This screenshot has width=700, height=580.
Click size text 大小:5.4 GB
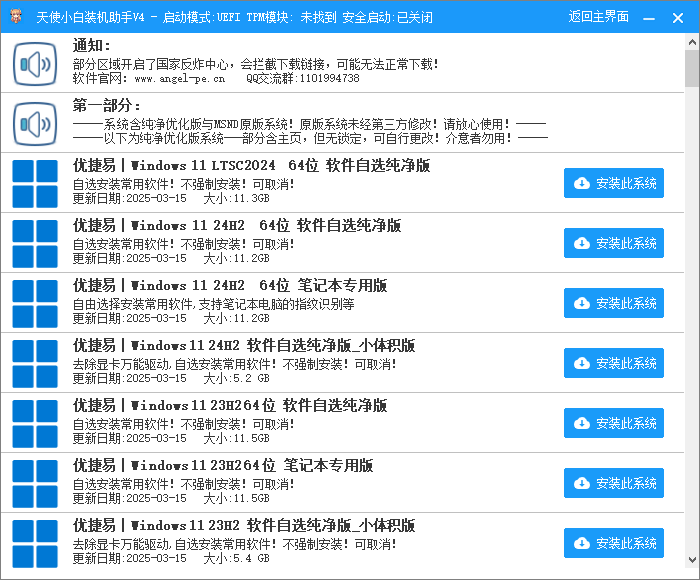[237, 559]
